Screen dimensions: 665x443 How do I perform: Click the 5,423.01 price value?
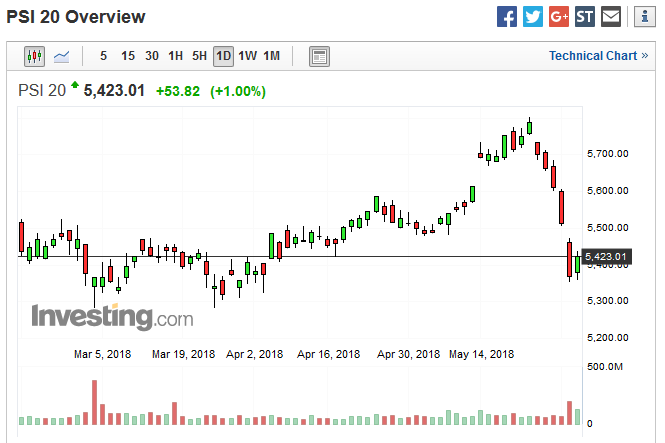click(x=114, y=91)
